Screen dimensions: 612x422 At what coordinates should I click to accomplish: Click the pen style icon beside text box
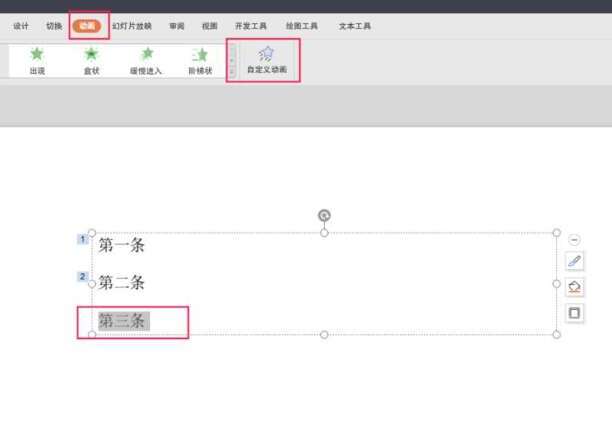pos(574,261)
